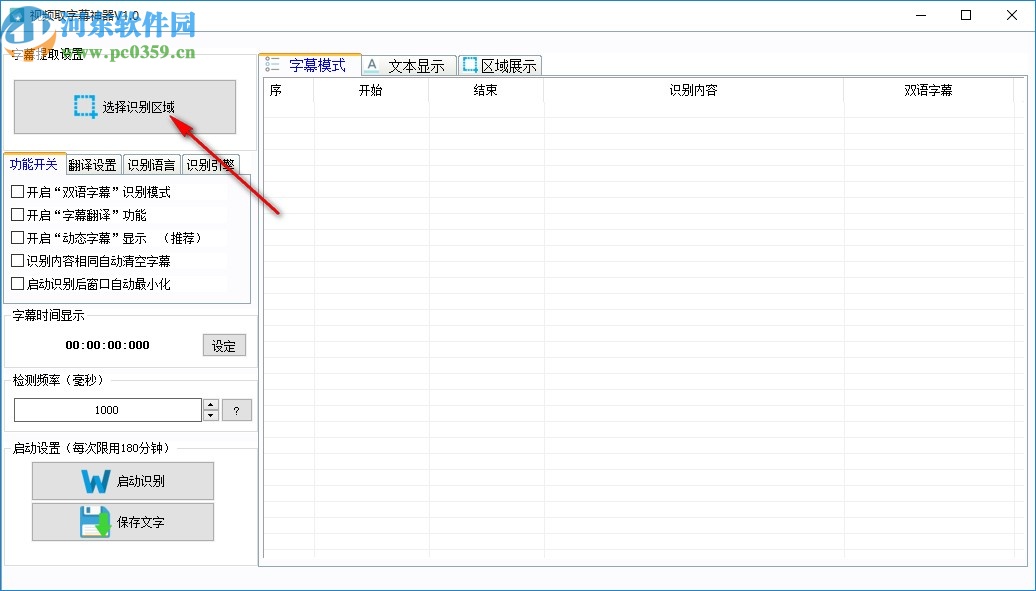The height and width of the screenshot is (591, 1036).
Task: Enable 动态字幕 display option
Action: tap(17, 237)
